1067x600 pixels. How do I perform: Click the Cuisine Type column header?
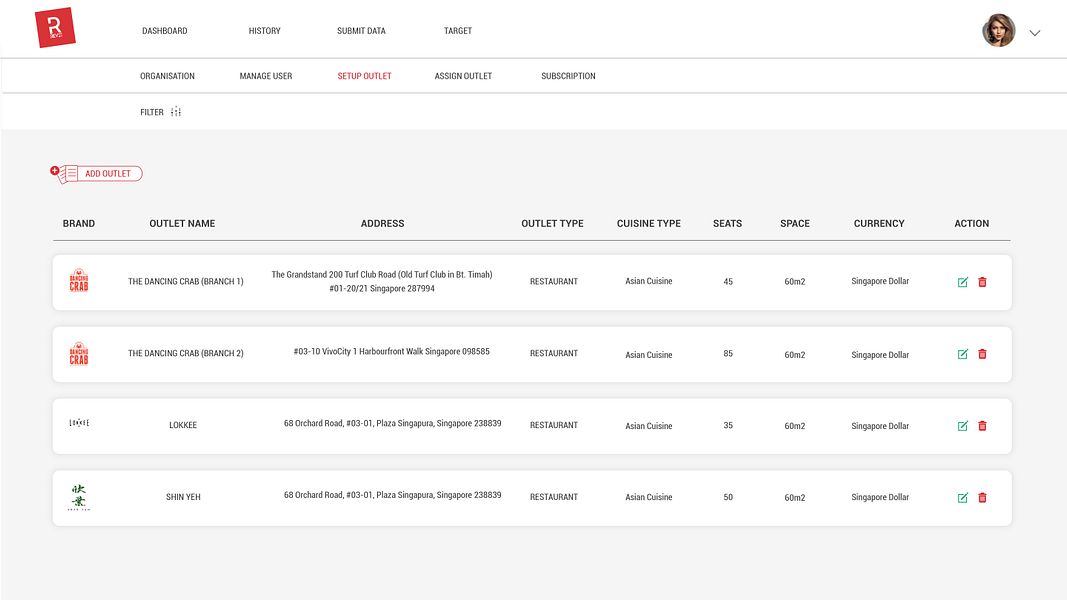click(649, 223)
